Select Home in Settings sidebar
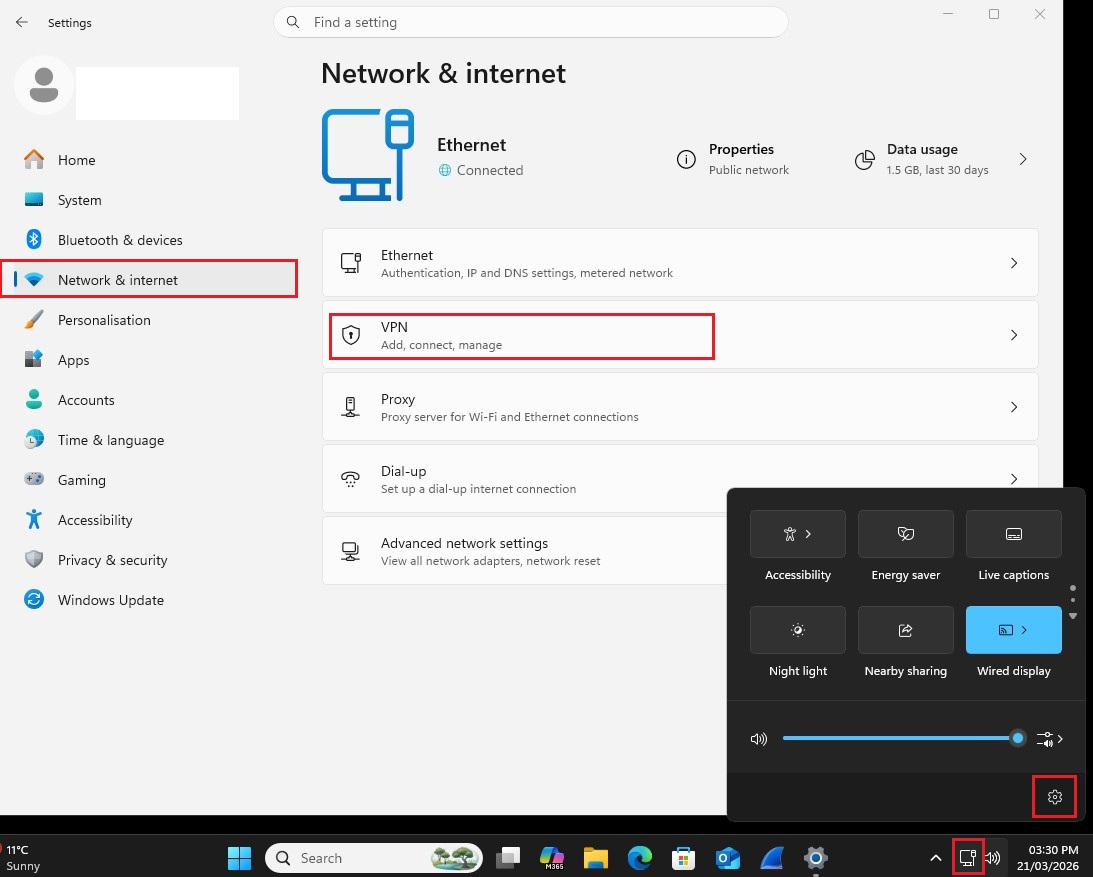The width and height of the screenshot is (1093, 877). coord(149,160)
